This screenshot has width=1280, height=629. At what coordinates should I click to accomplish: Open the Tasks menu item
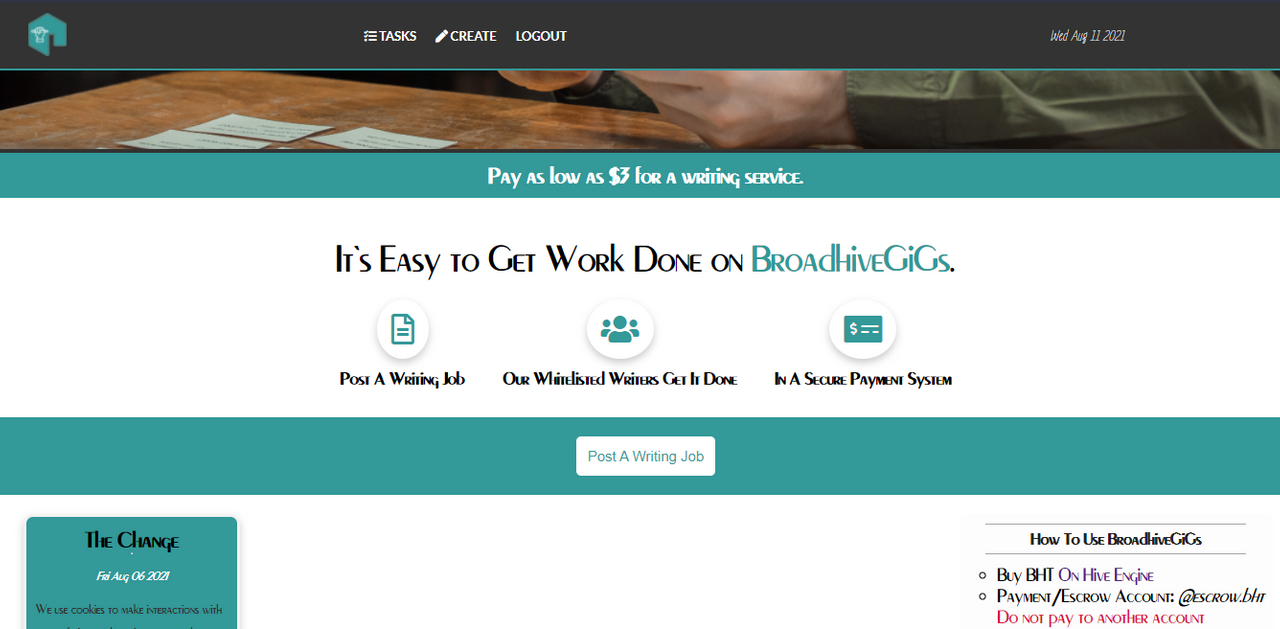[x=390, y=36]
